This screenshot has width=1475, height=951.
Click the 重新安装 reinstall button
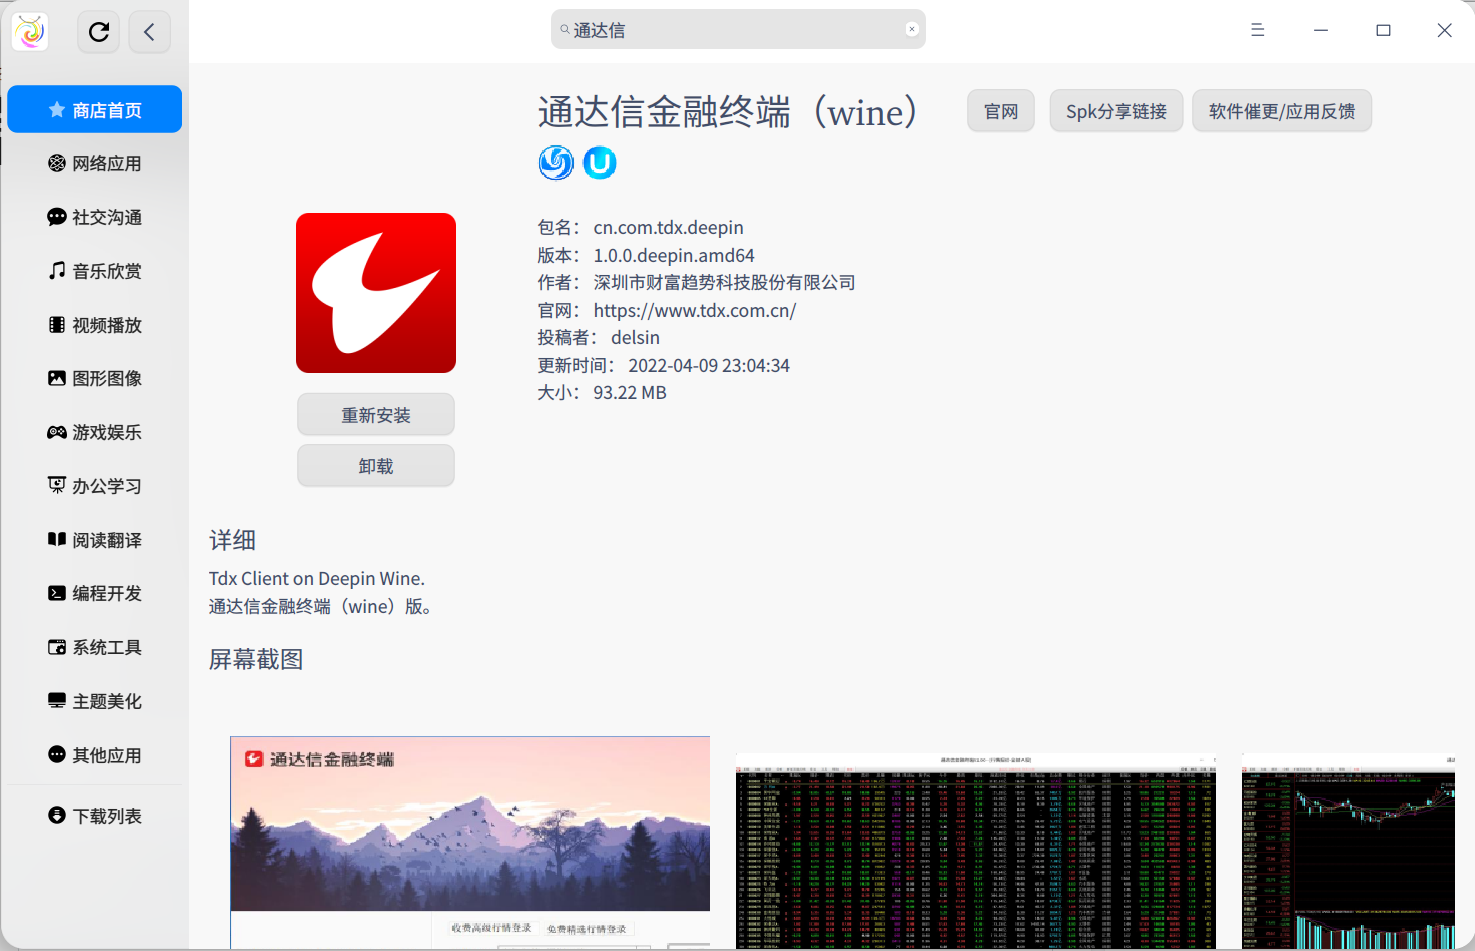(x=375, y=414)
